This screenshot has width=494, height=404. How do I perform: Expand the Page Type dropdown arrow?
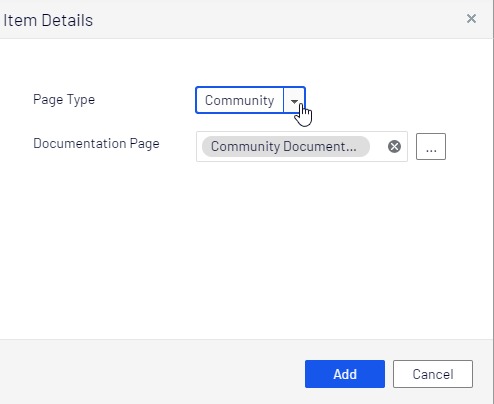[x=294, y=100]
